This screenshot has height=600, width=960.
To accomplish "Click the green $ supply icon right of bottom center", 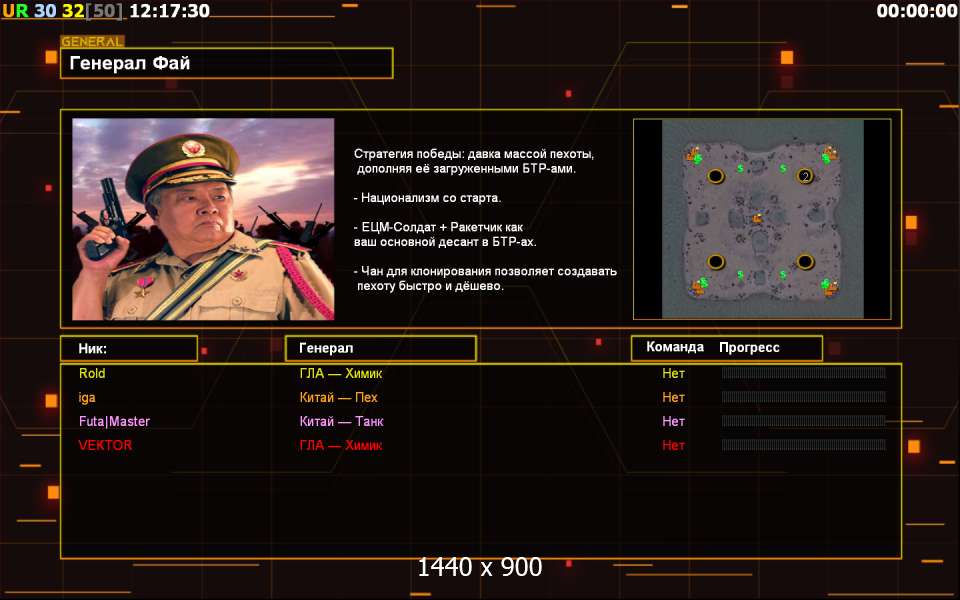I will 783,275.
